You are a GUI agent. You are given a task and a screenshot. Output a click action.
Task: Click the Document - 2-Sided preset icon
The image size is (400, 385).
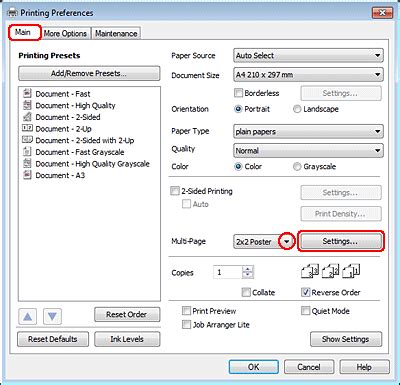[27, 117]
